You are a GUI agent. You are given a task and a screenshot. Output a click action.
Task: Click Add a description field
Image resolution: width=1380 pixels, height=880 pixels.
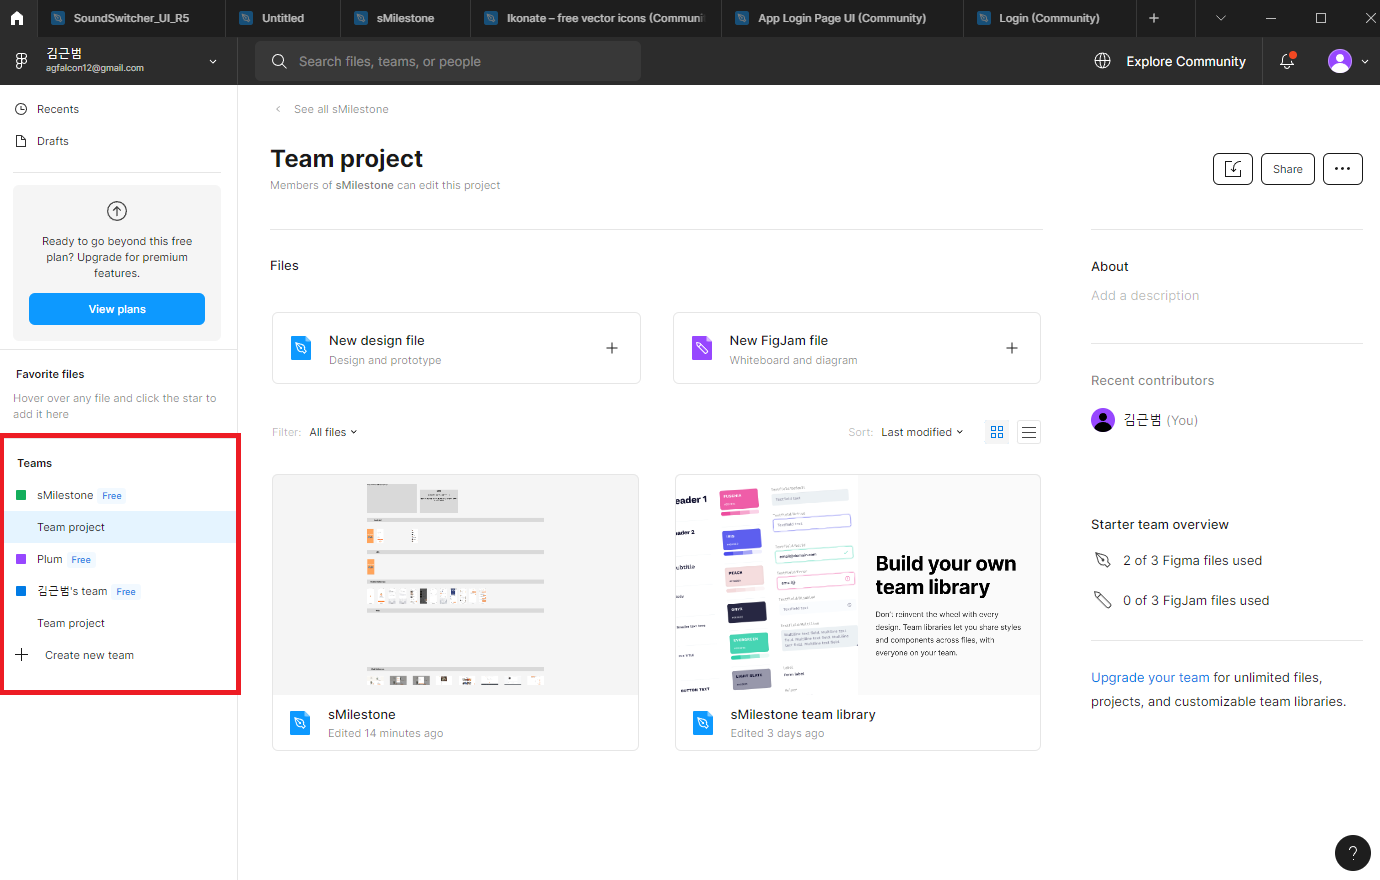point(1145,295)
